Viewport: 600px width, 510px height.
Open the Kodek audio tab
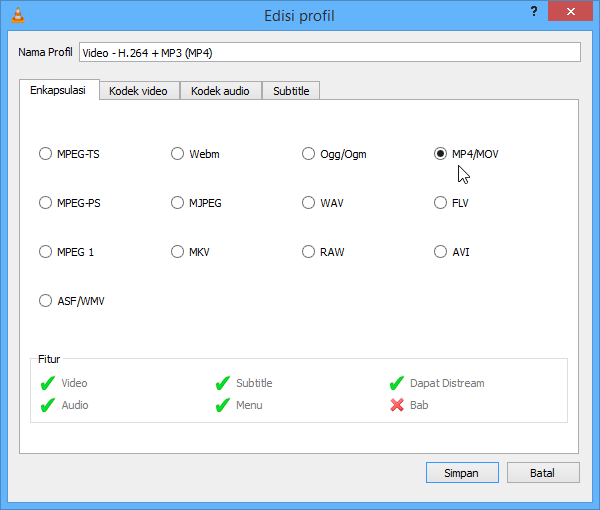(x=221, y=91)
